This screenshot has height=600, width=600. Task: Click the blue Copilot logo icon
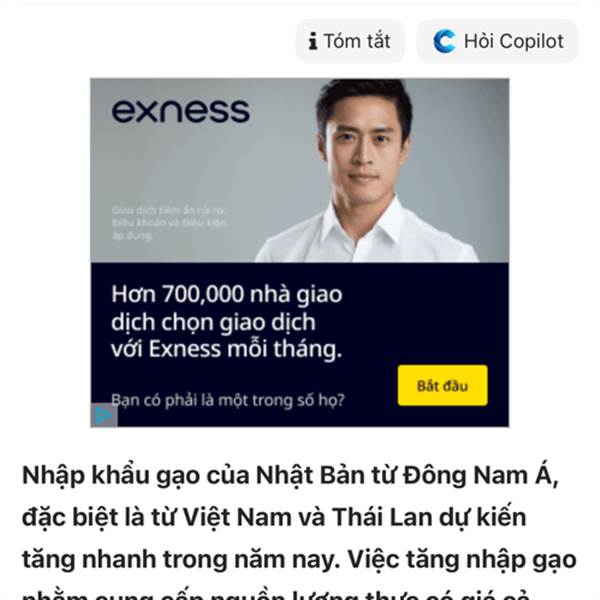click(x=444, y=41)
